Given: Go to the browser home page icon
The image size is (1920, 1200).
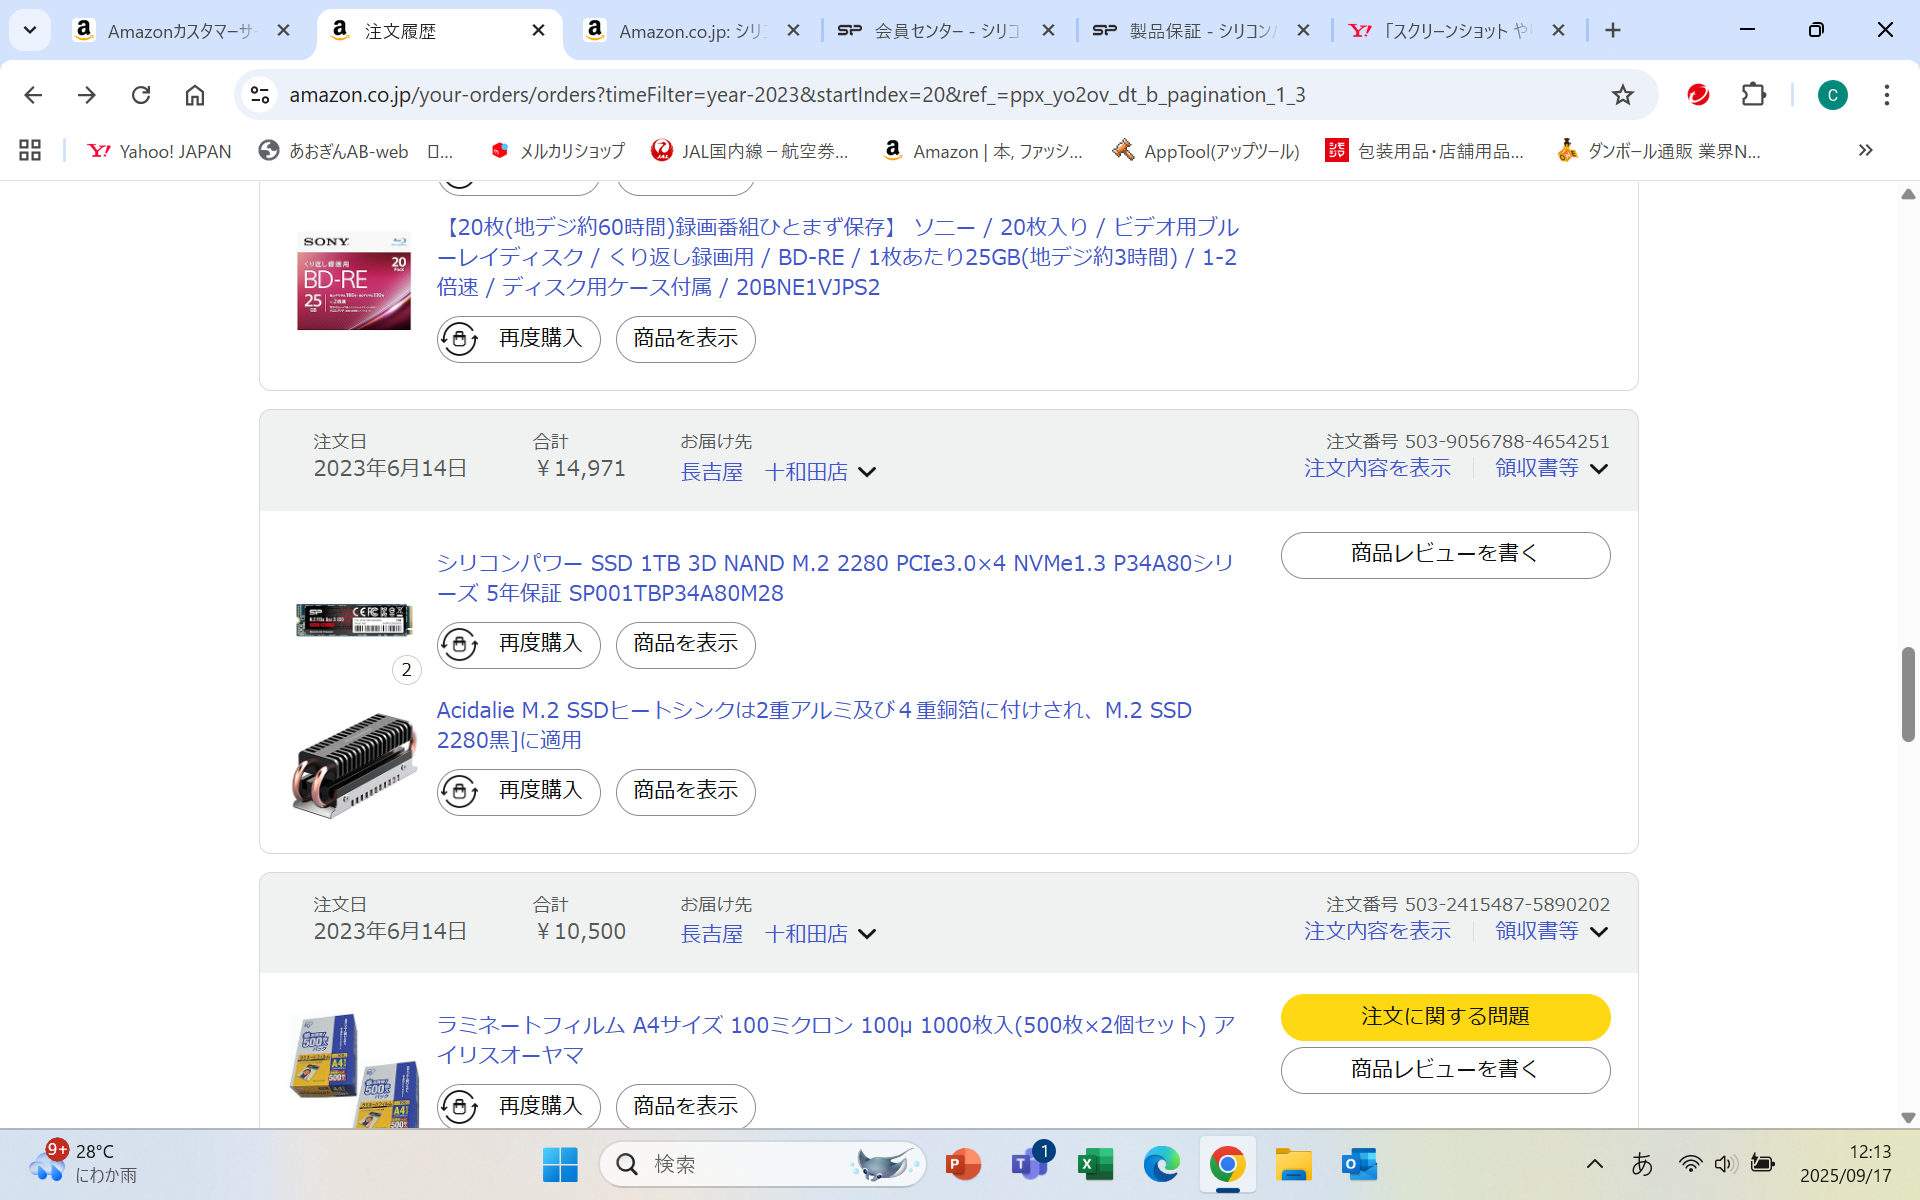Looking at the screenshot, I should click(x=195, y=95).
